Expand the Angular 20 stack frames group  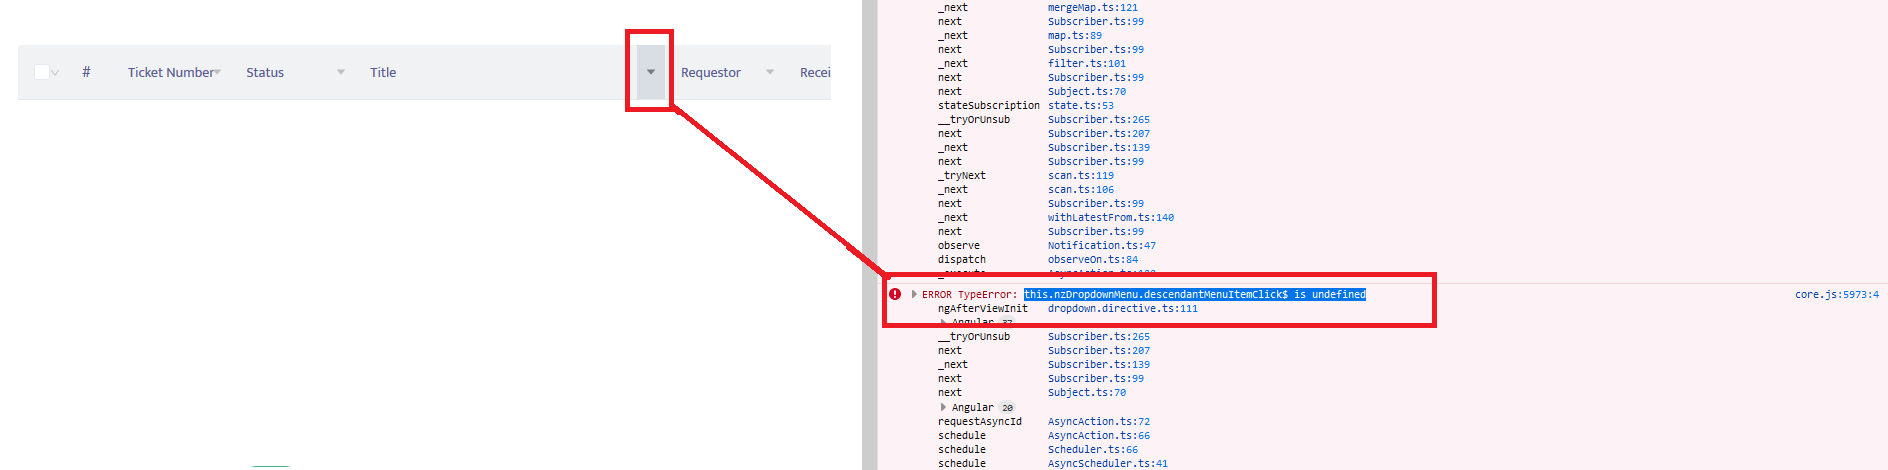[943, 407]
